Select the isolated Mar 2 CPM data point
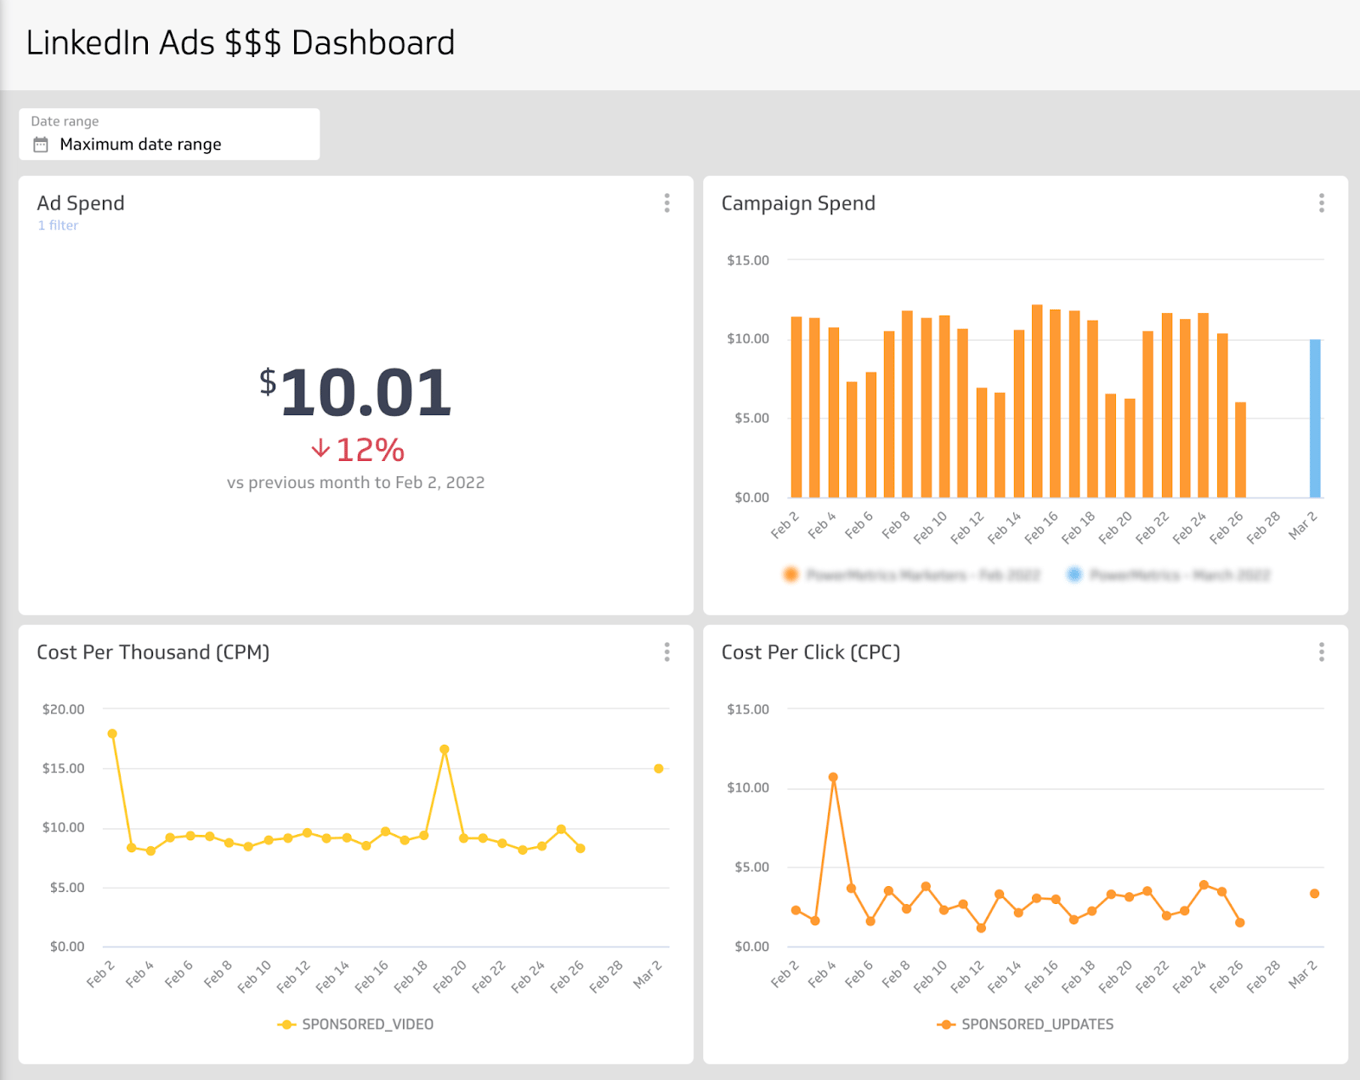 pos(658,769)
